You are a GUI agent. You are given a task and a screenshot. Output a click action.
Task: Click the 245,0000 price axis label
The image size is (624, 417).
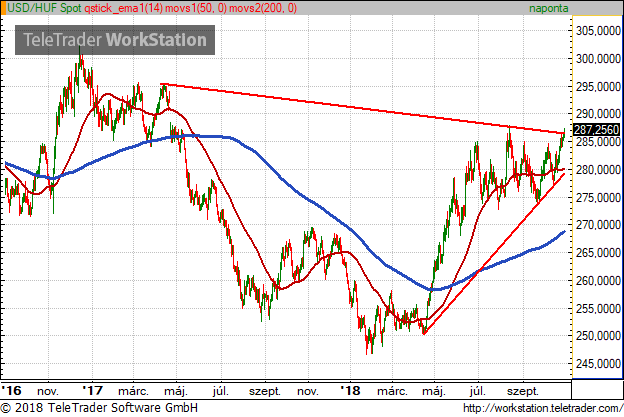(598, 364)
